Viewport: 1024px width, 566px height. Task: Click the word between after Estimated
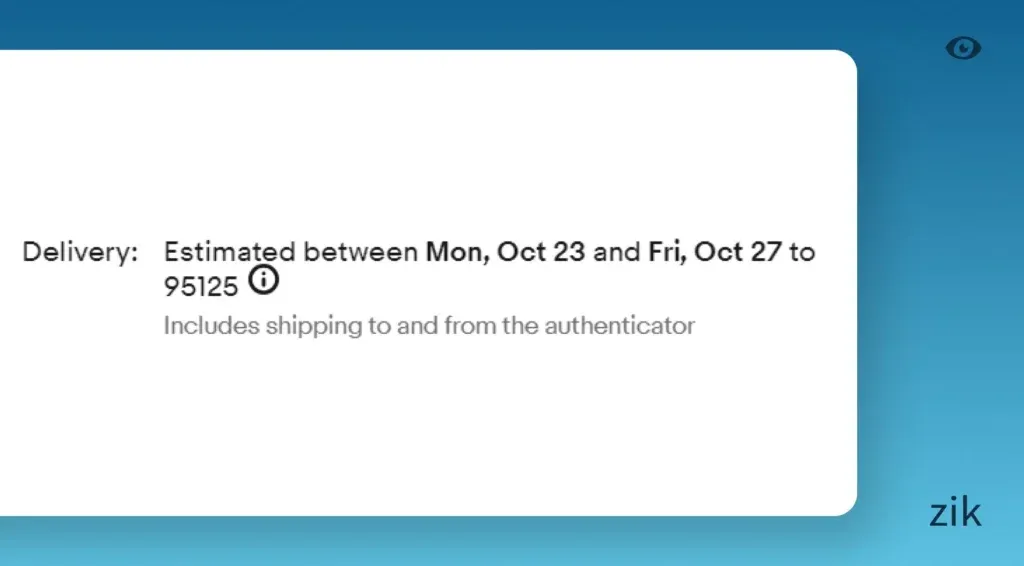coord(360,252)
